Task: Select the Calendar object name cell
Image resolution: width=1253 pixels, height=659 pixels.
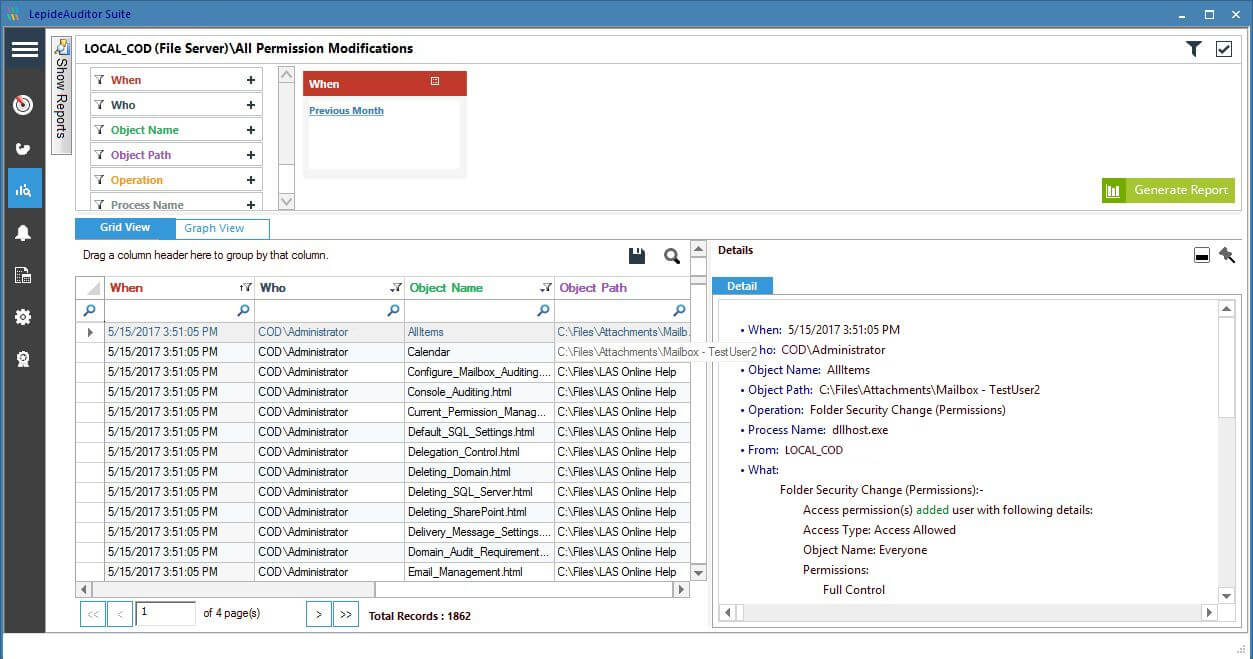Action: click(479, 352)
